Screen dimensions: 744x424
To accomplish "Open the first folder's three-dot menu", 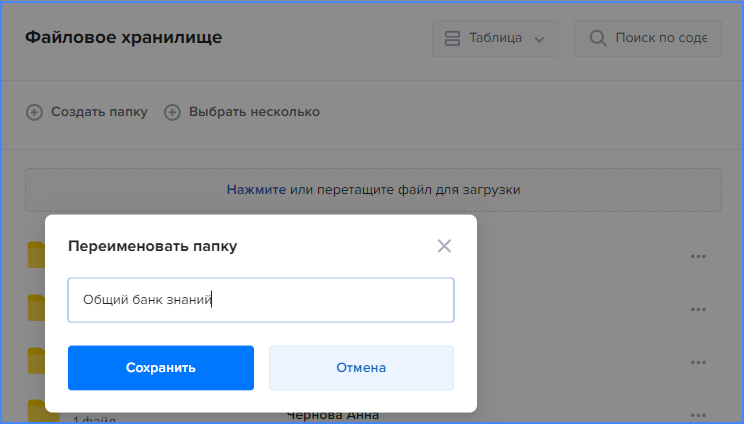I will (x=698, y=257).
